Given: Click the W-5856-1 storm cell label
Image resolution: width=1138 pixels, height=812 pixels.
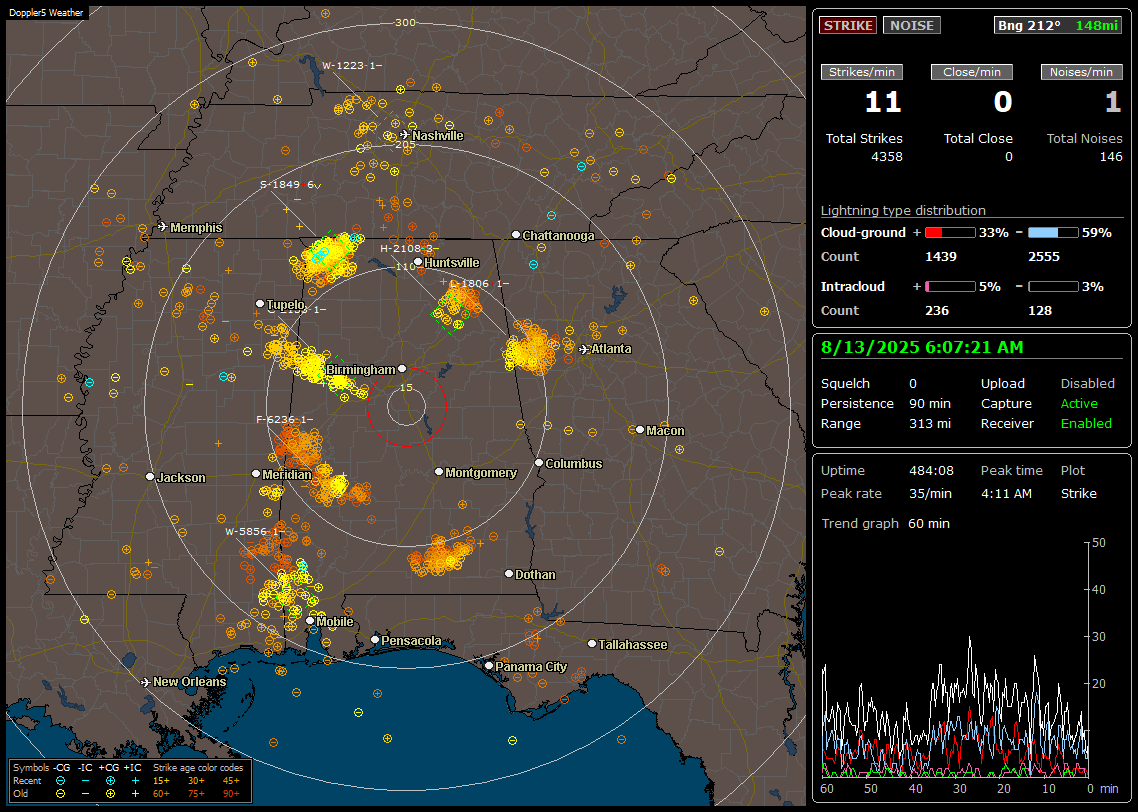Looking at the screenshot, I should (253, 531).
